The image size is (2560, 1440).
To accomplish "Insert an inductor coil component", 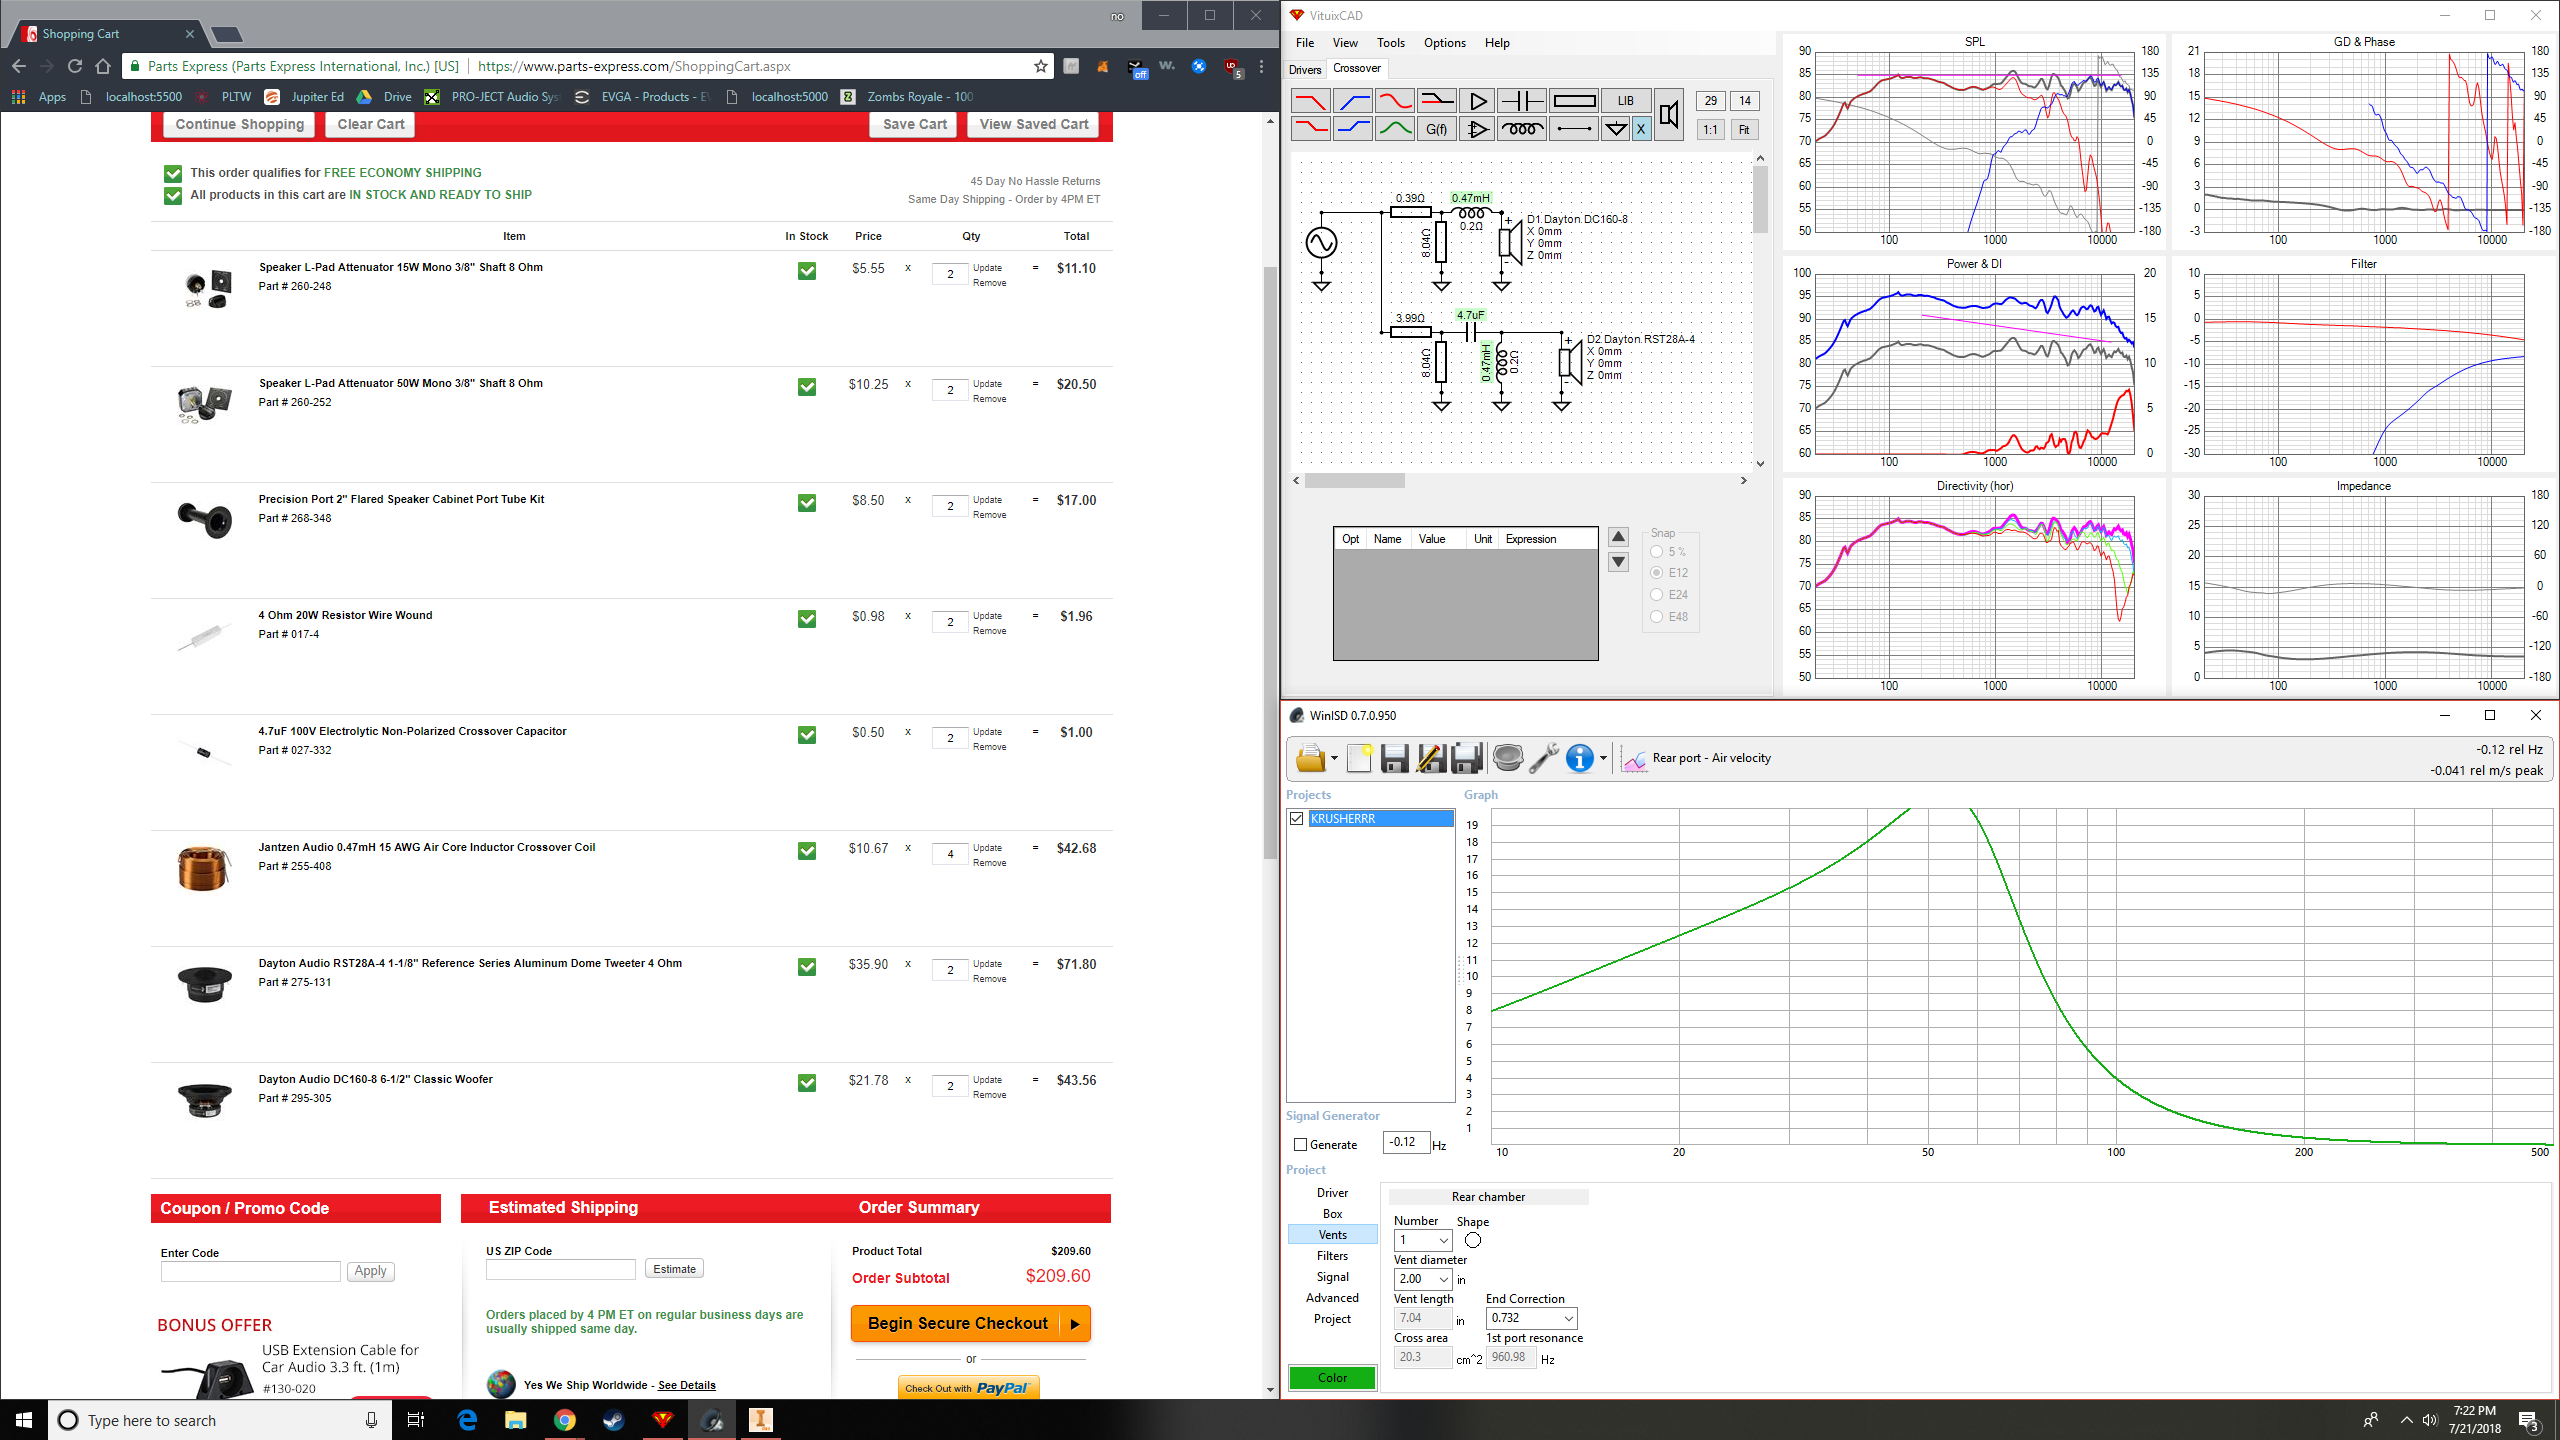I will (x=1522, y=129).
